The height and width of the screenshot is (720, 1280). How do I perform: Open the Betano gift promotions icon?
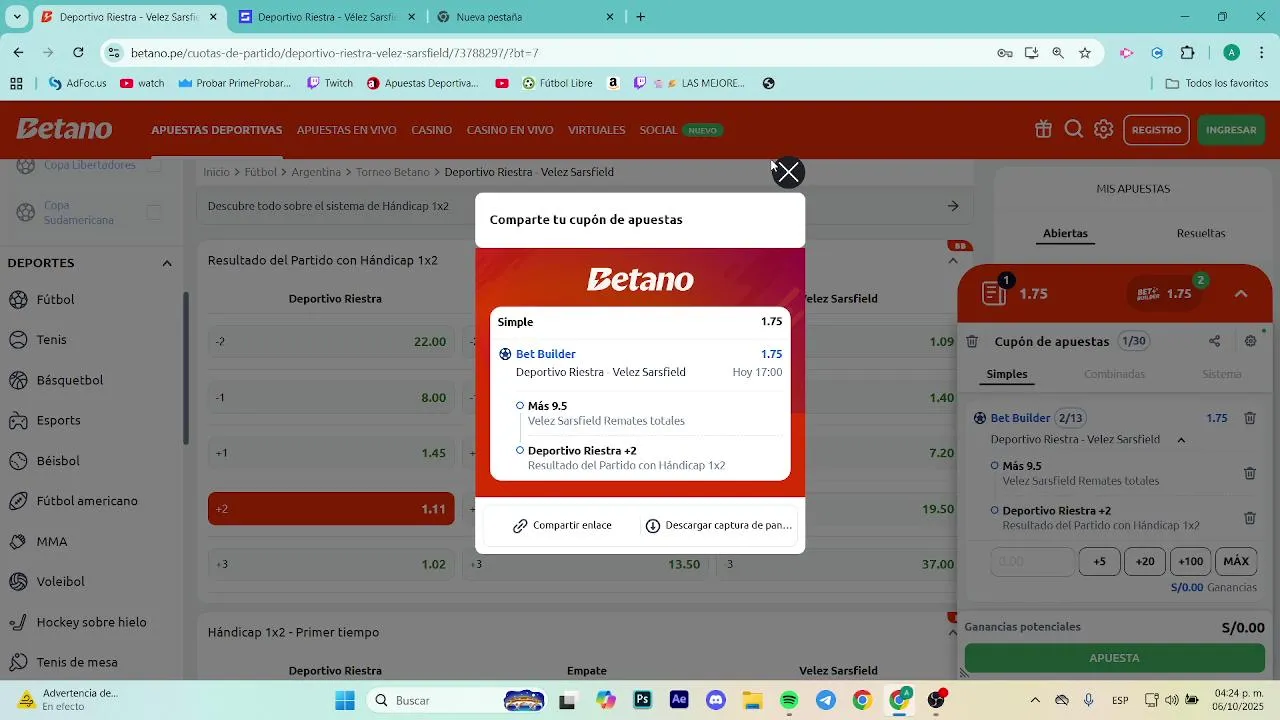[1043, 129]
